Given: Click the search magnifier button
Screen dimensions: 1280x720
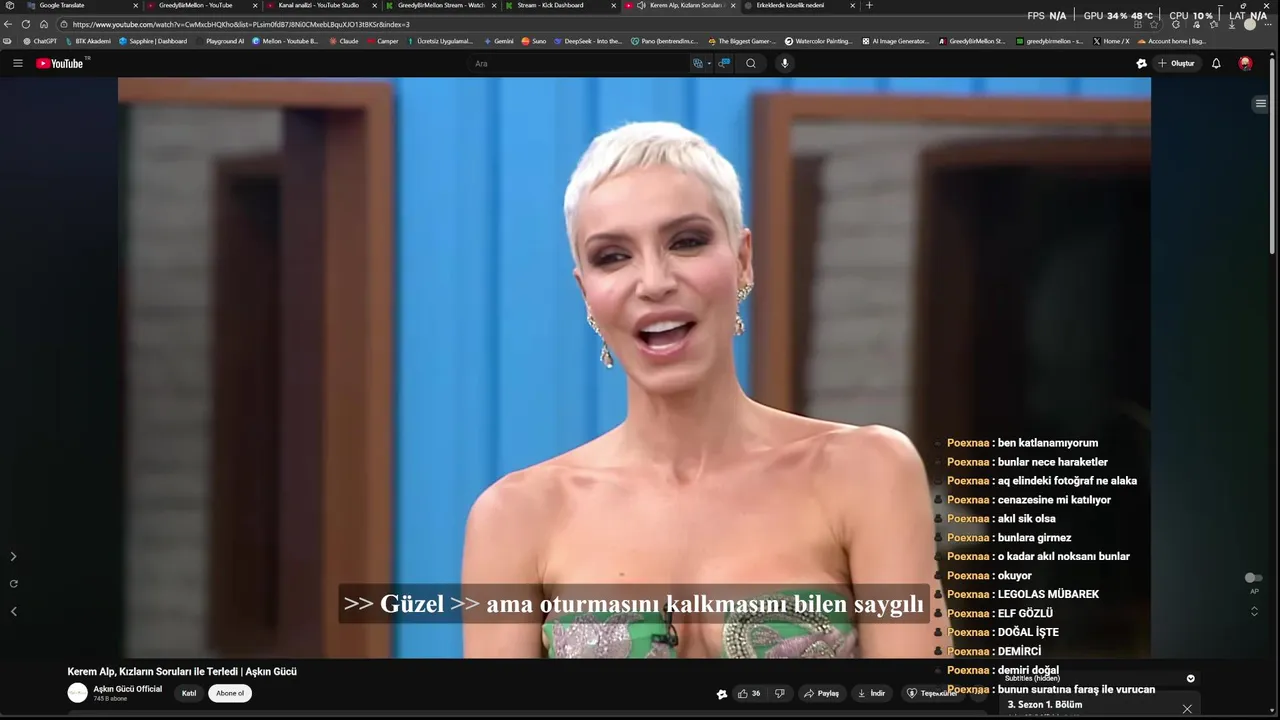Looking at the screenshot, I should pos(751,63).
